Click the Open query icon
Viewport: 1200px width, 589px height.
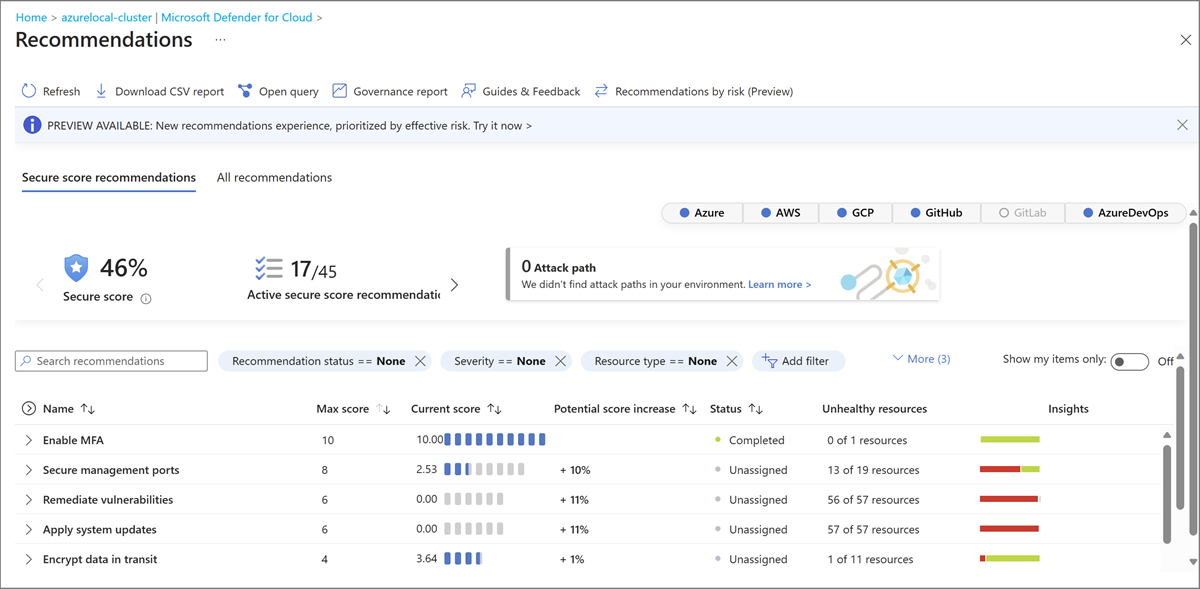[245, 91]
